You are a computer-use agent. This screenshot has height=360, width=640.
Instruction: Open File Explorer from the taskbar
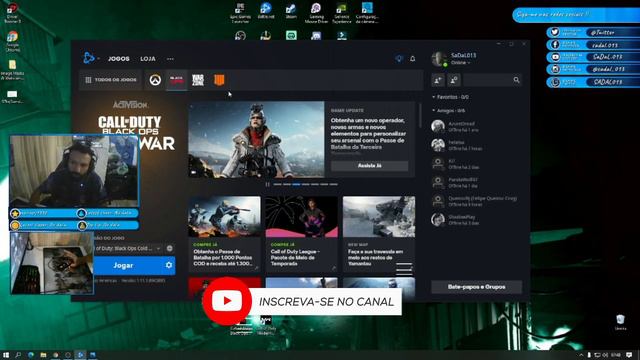tap(43, 356)
